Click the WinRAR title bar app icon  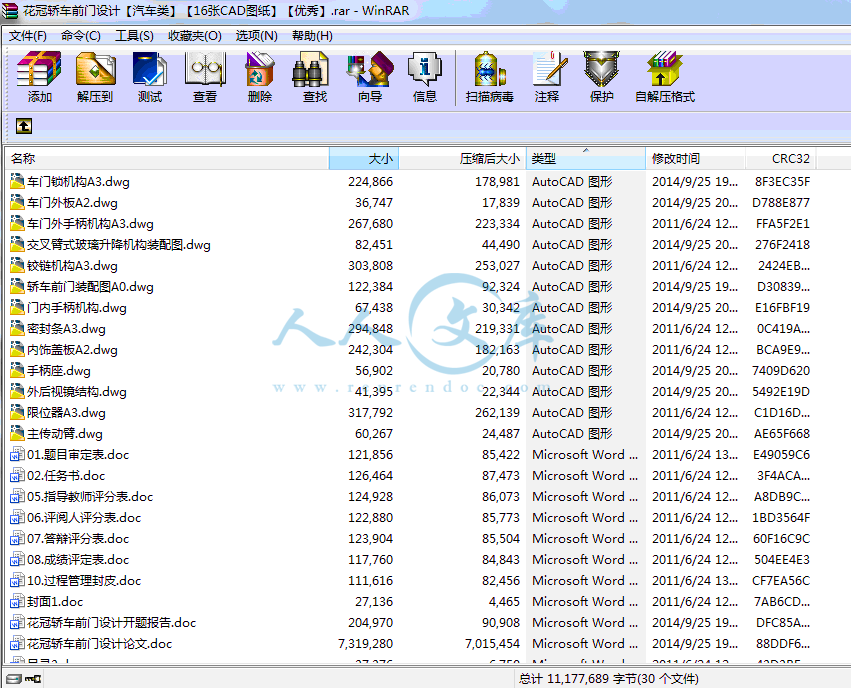coord(10,10)
